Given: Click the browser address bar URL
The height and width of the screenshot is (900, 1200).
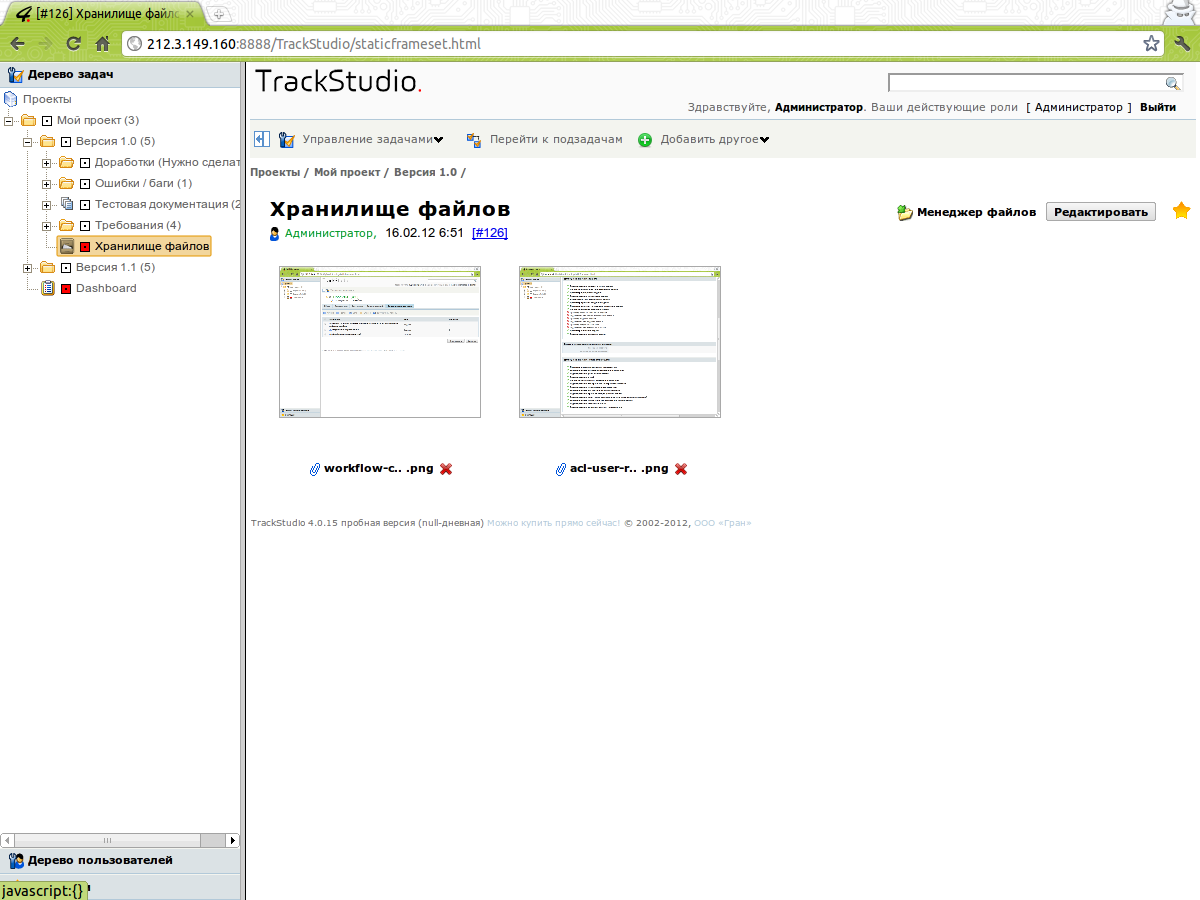Looking at the screenshot, I should pyautogui.click(x=313, y=44).
